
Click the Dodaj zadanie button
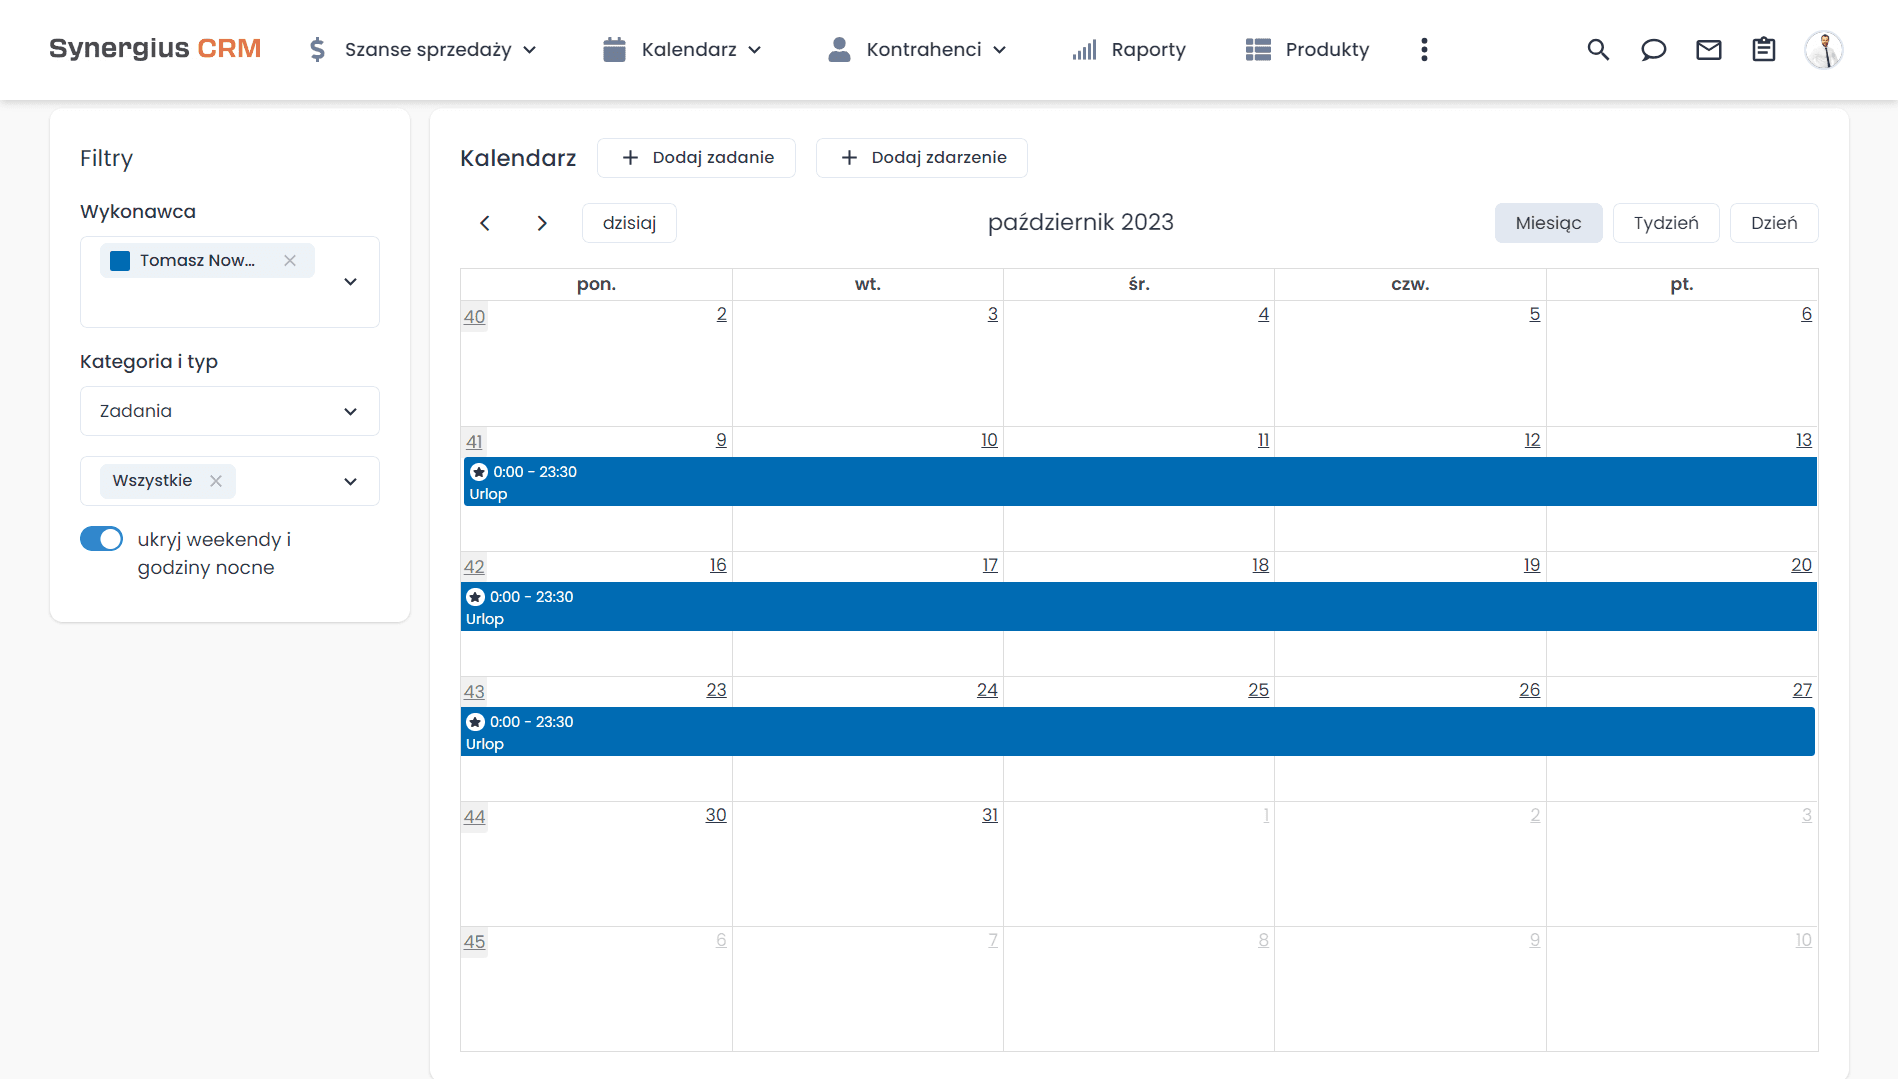click(696, 157)
